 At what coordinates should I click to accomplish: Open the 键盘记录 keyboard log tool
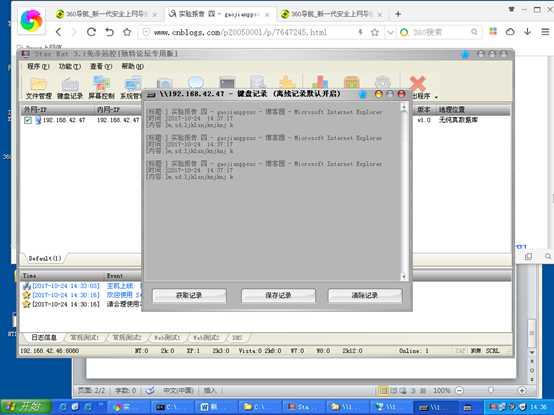coord(70,88)
